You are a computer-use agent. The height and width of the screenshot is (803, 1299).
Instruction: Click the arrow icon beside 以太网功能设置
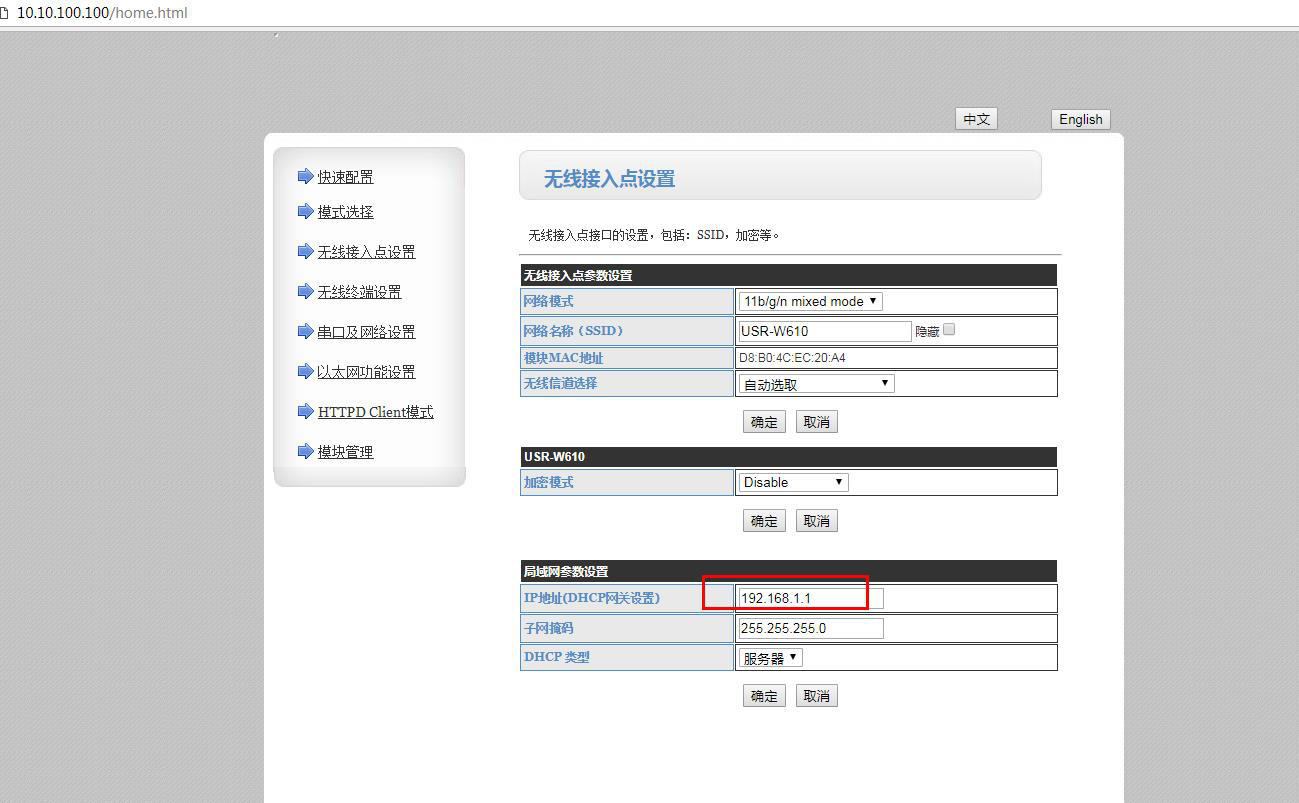[305, 371]
